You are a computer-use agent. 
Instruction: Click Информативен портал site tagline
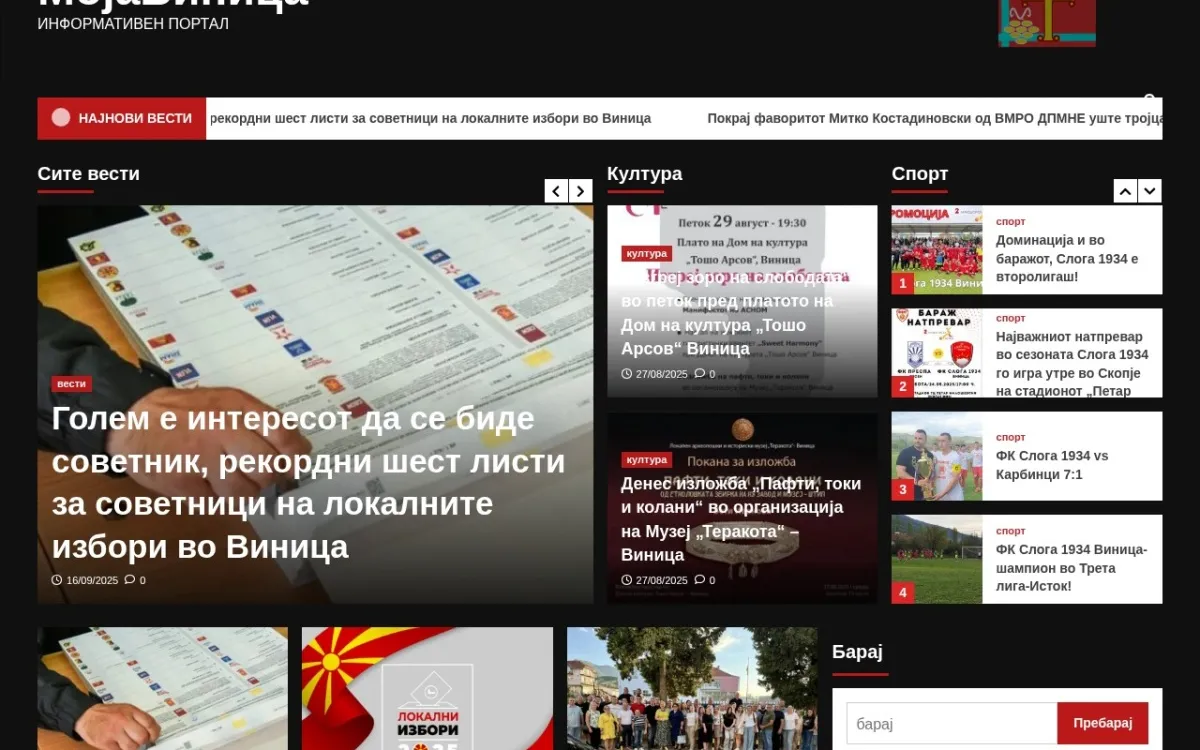(133, 23)
